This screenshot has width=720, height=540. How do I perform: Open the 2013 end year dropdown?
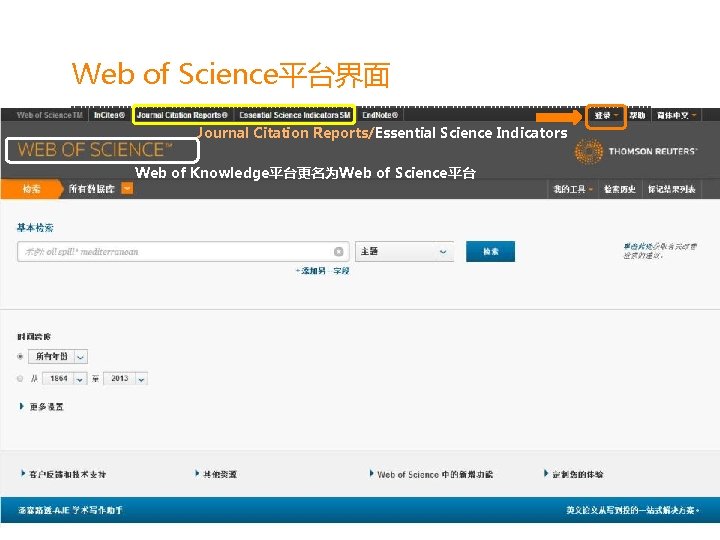point(125,379)
